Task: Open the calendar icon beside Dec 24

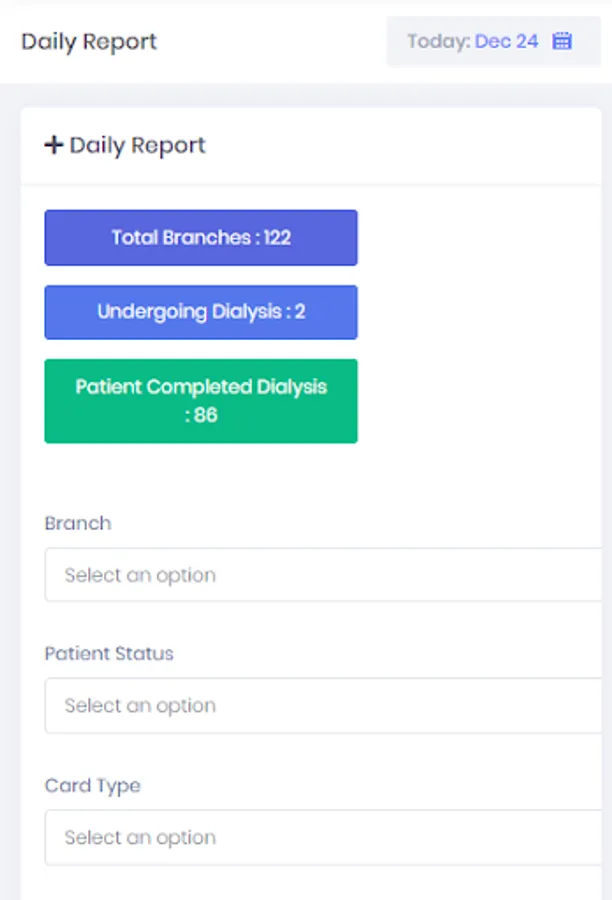Action: pos(562,41)
